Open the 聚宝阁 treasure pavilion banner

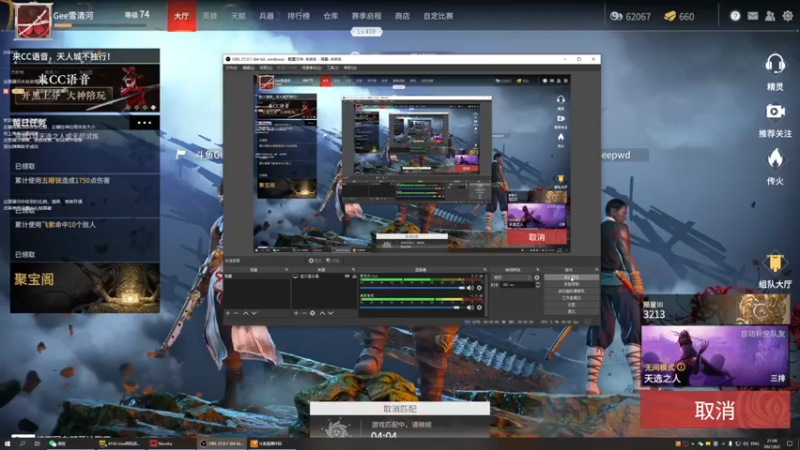[x=85, y=288]
